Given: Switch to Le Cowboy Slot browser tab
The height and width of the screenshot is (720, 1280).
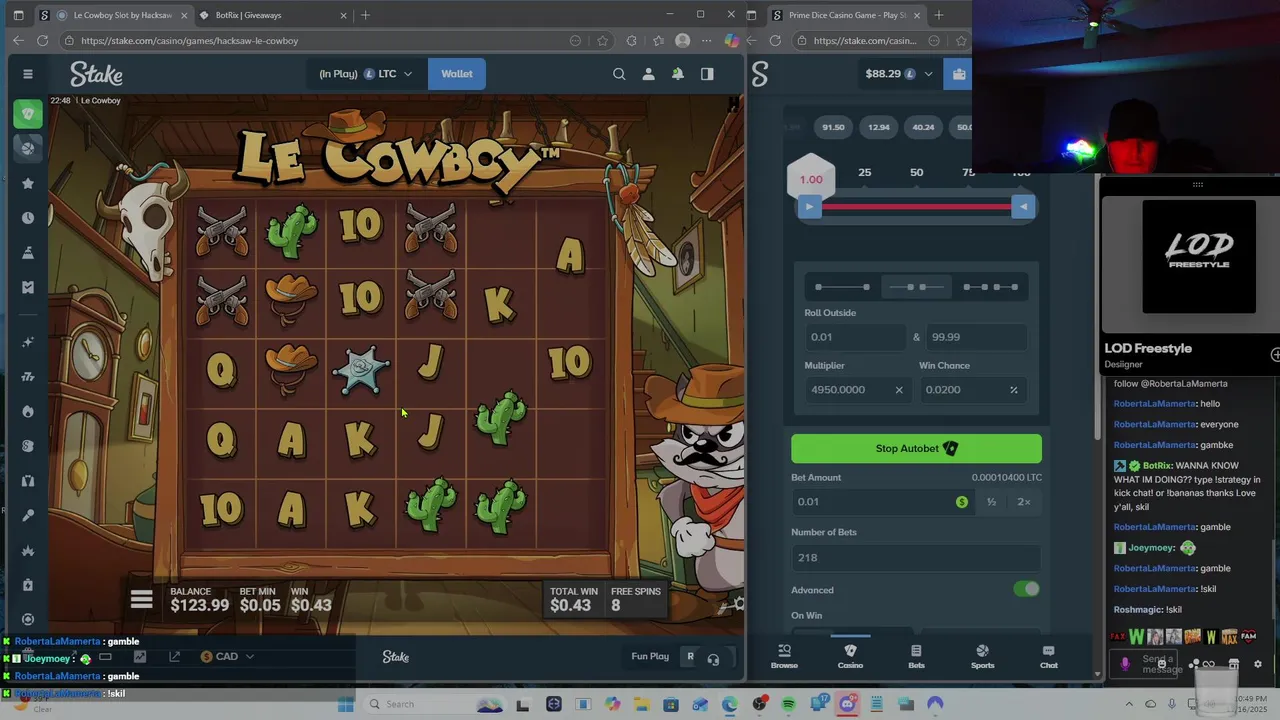Looking at the screenshot, I should [113, 15].
